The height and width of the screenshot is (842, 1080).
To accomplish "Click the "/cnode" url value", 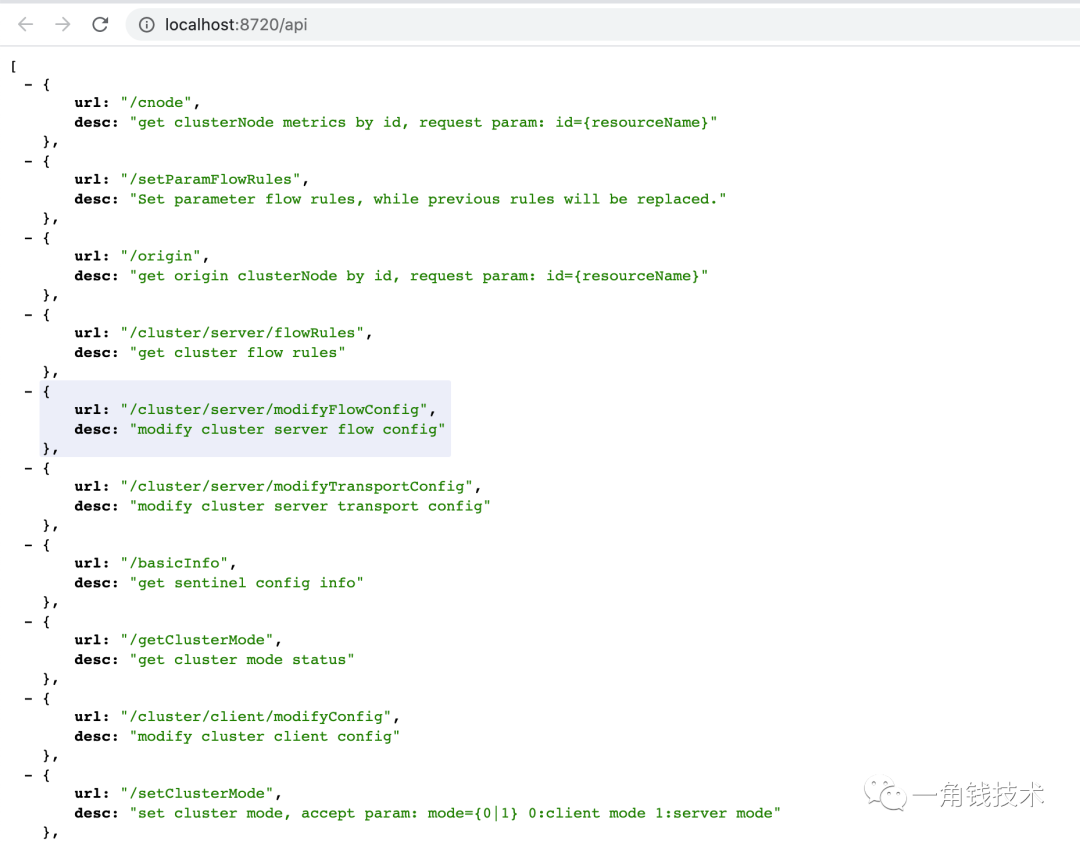I will click(156, 103).
